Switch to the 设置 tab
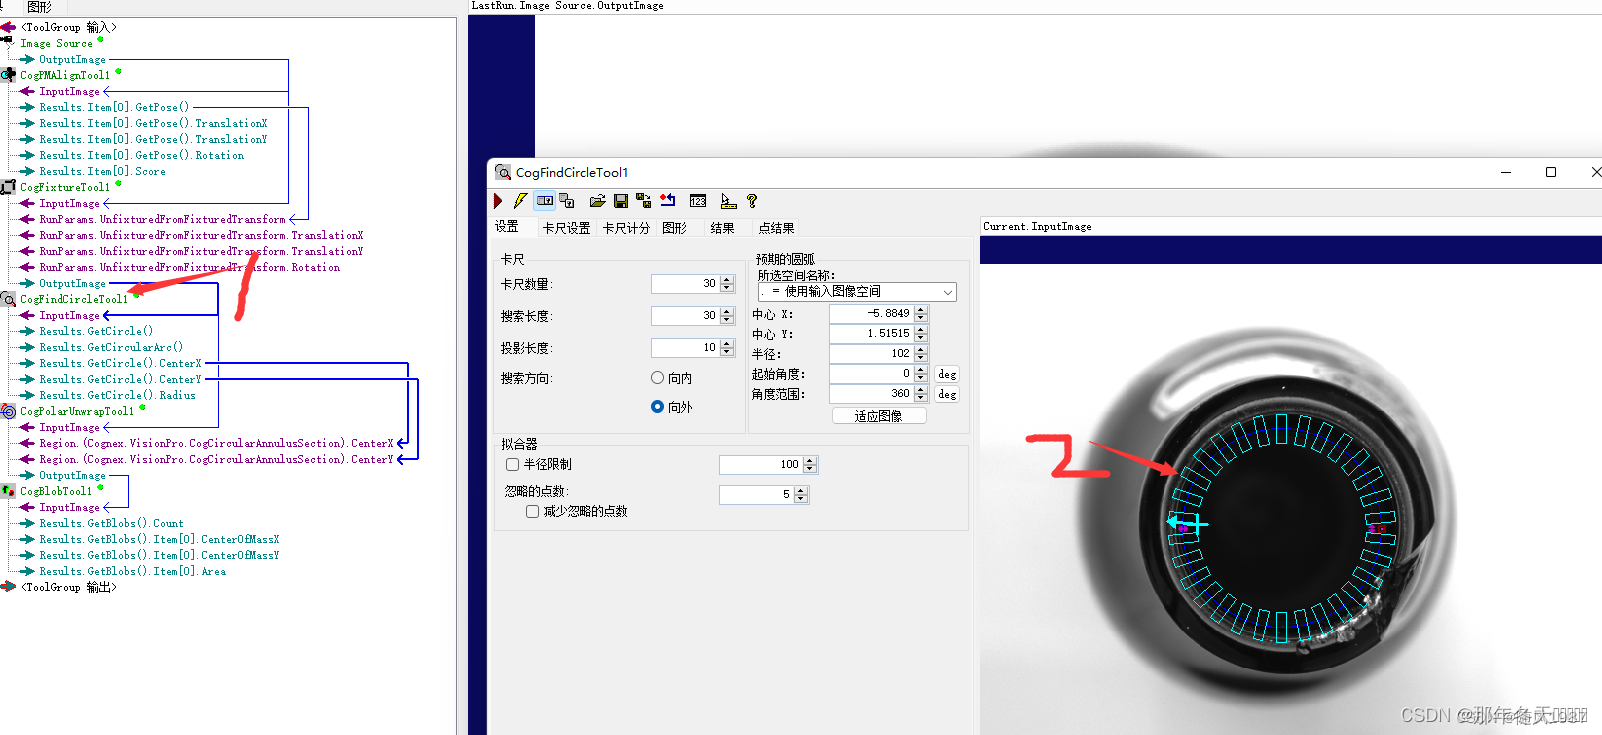Viewport: 1602px width, 735px height. [x=507, y=227]
